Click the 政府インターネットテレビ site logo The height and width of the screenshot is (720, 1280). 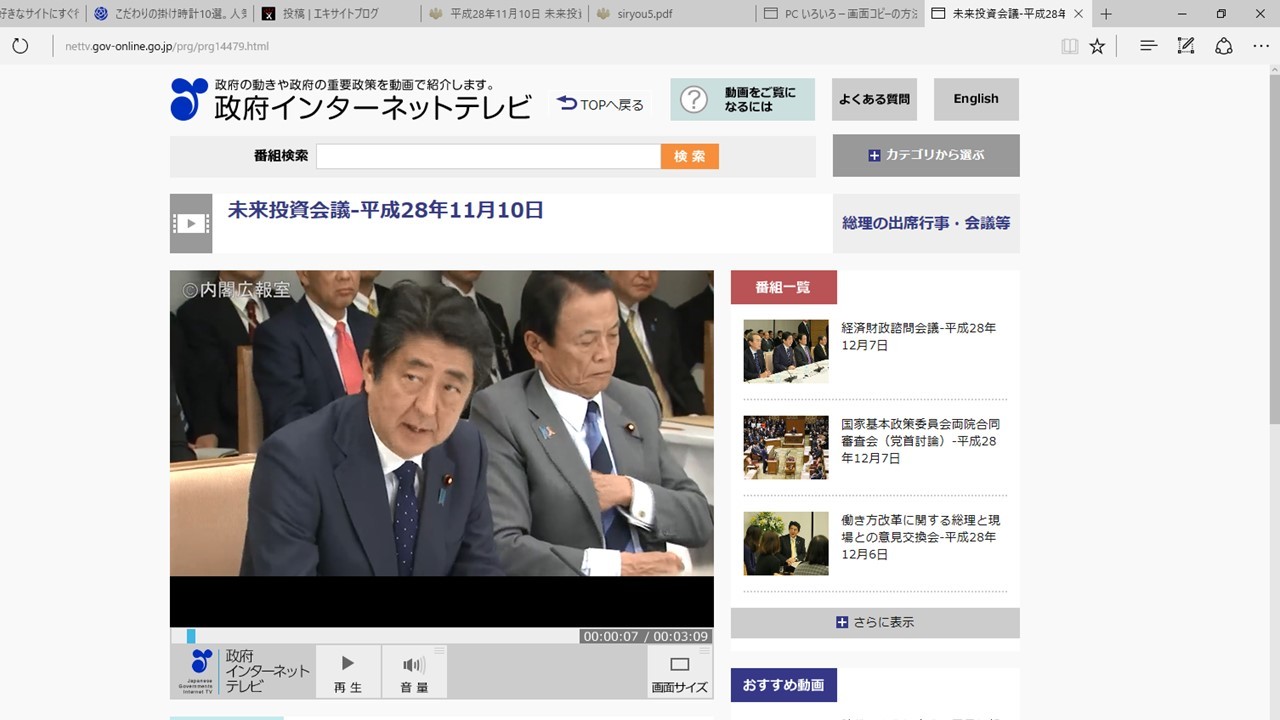point(351,99)
